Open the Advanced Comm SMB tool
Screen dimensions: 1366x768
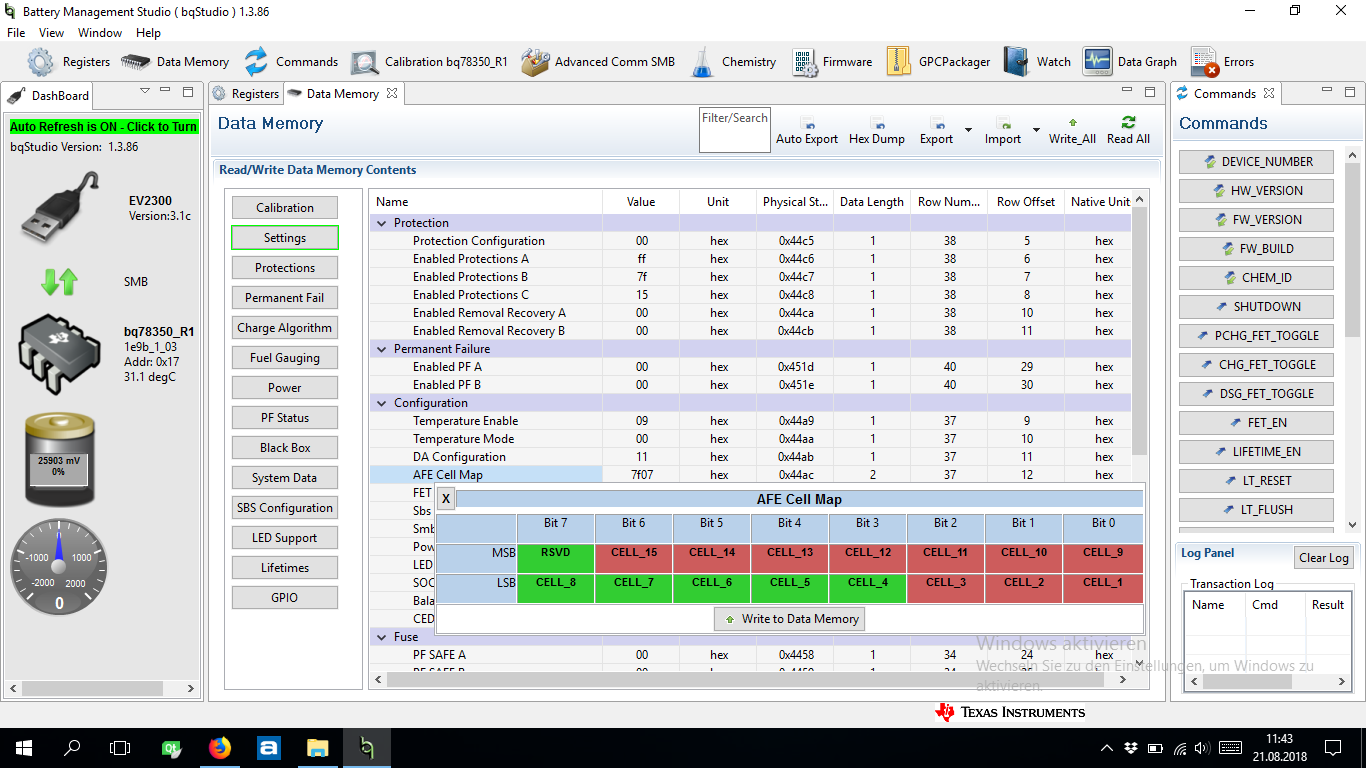coord(598,62)
